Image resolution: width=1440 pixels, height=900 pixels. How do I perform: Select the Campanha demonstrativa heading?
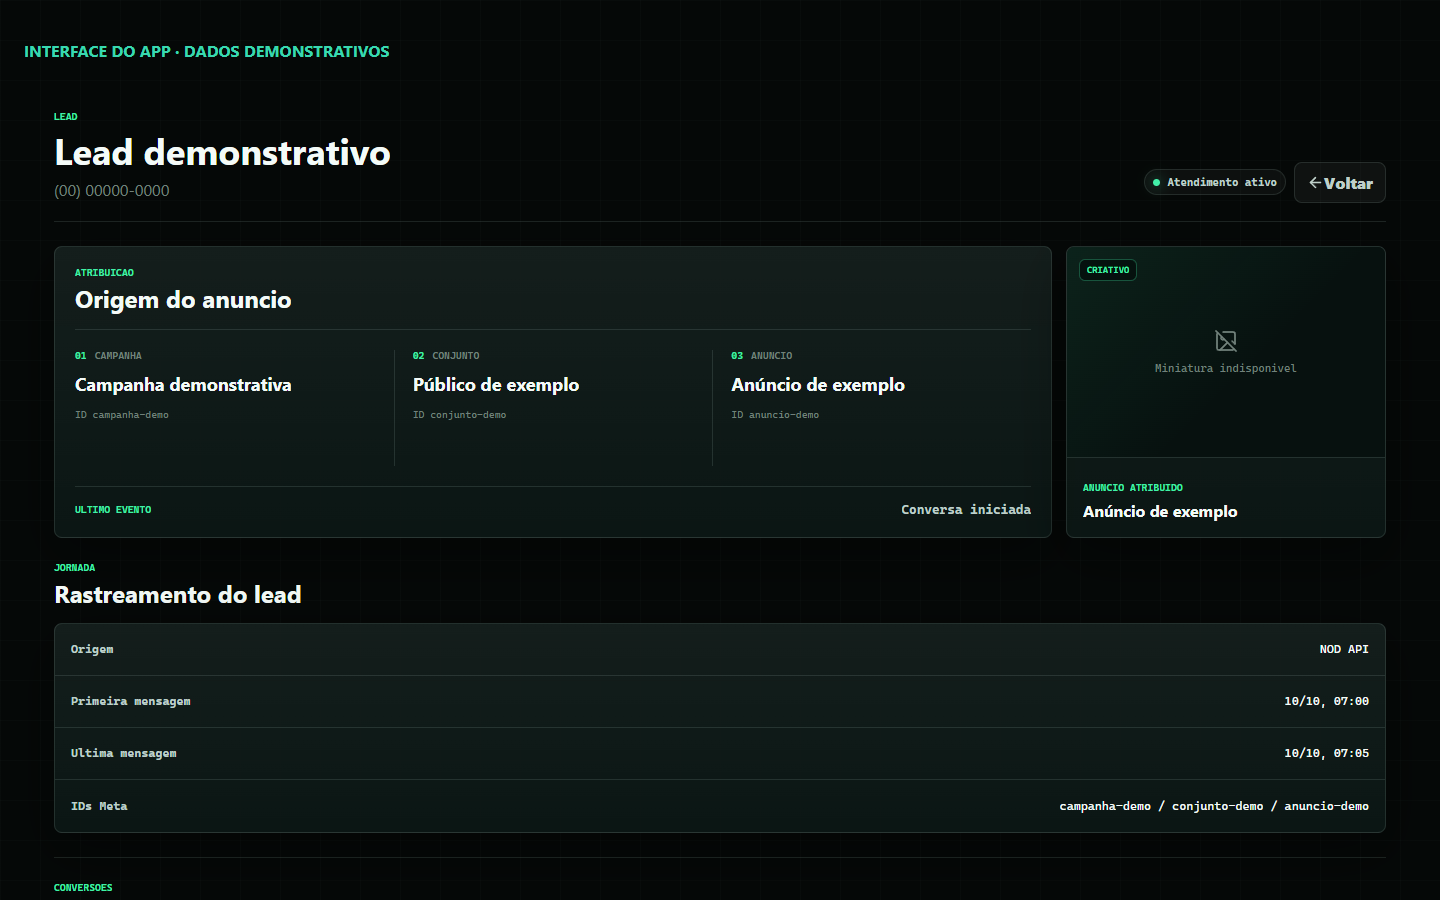183,385
